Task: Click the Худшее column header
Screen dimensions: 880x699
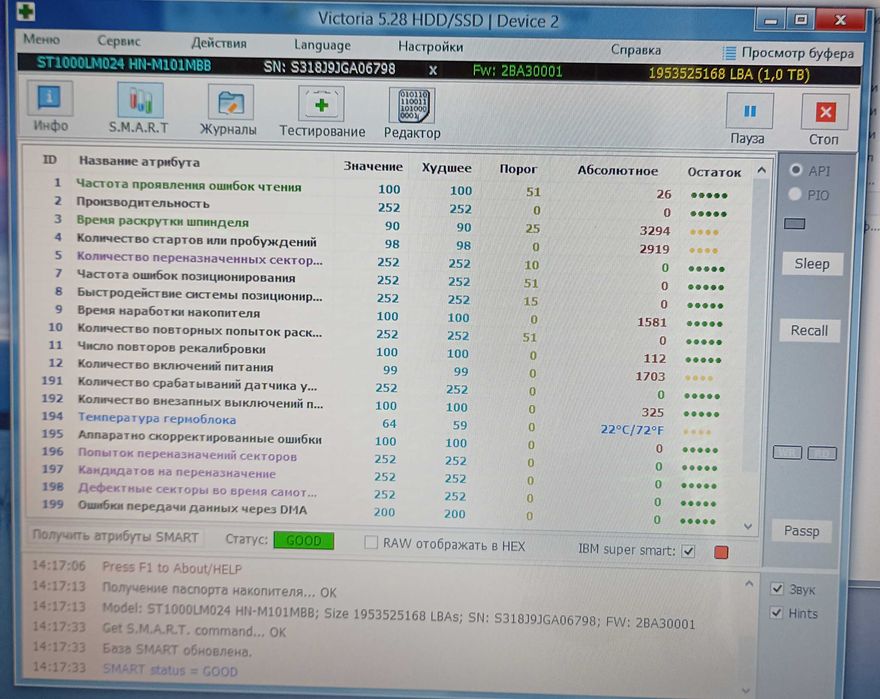Action: [x=446, y=168]
